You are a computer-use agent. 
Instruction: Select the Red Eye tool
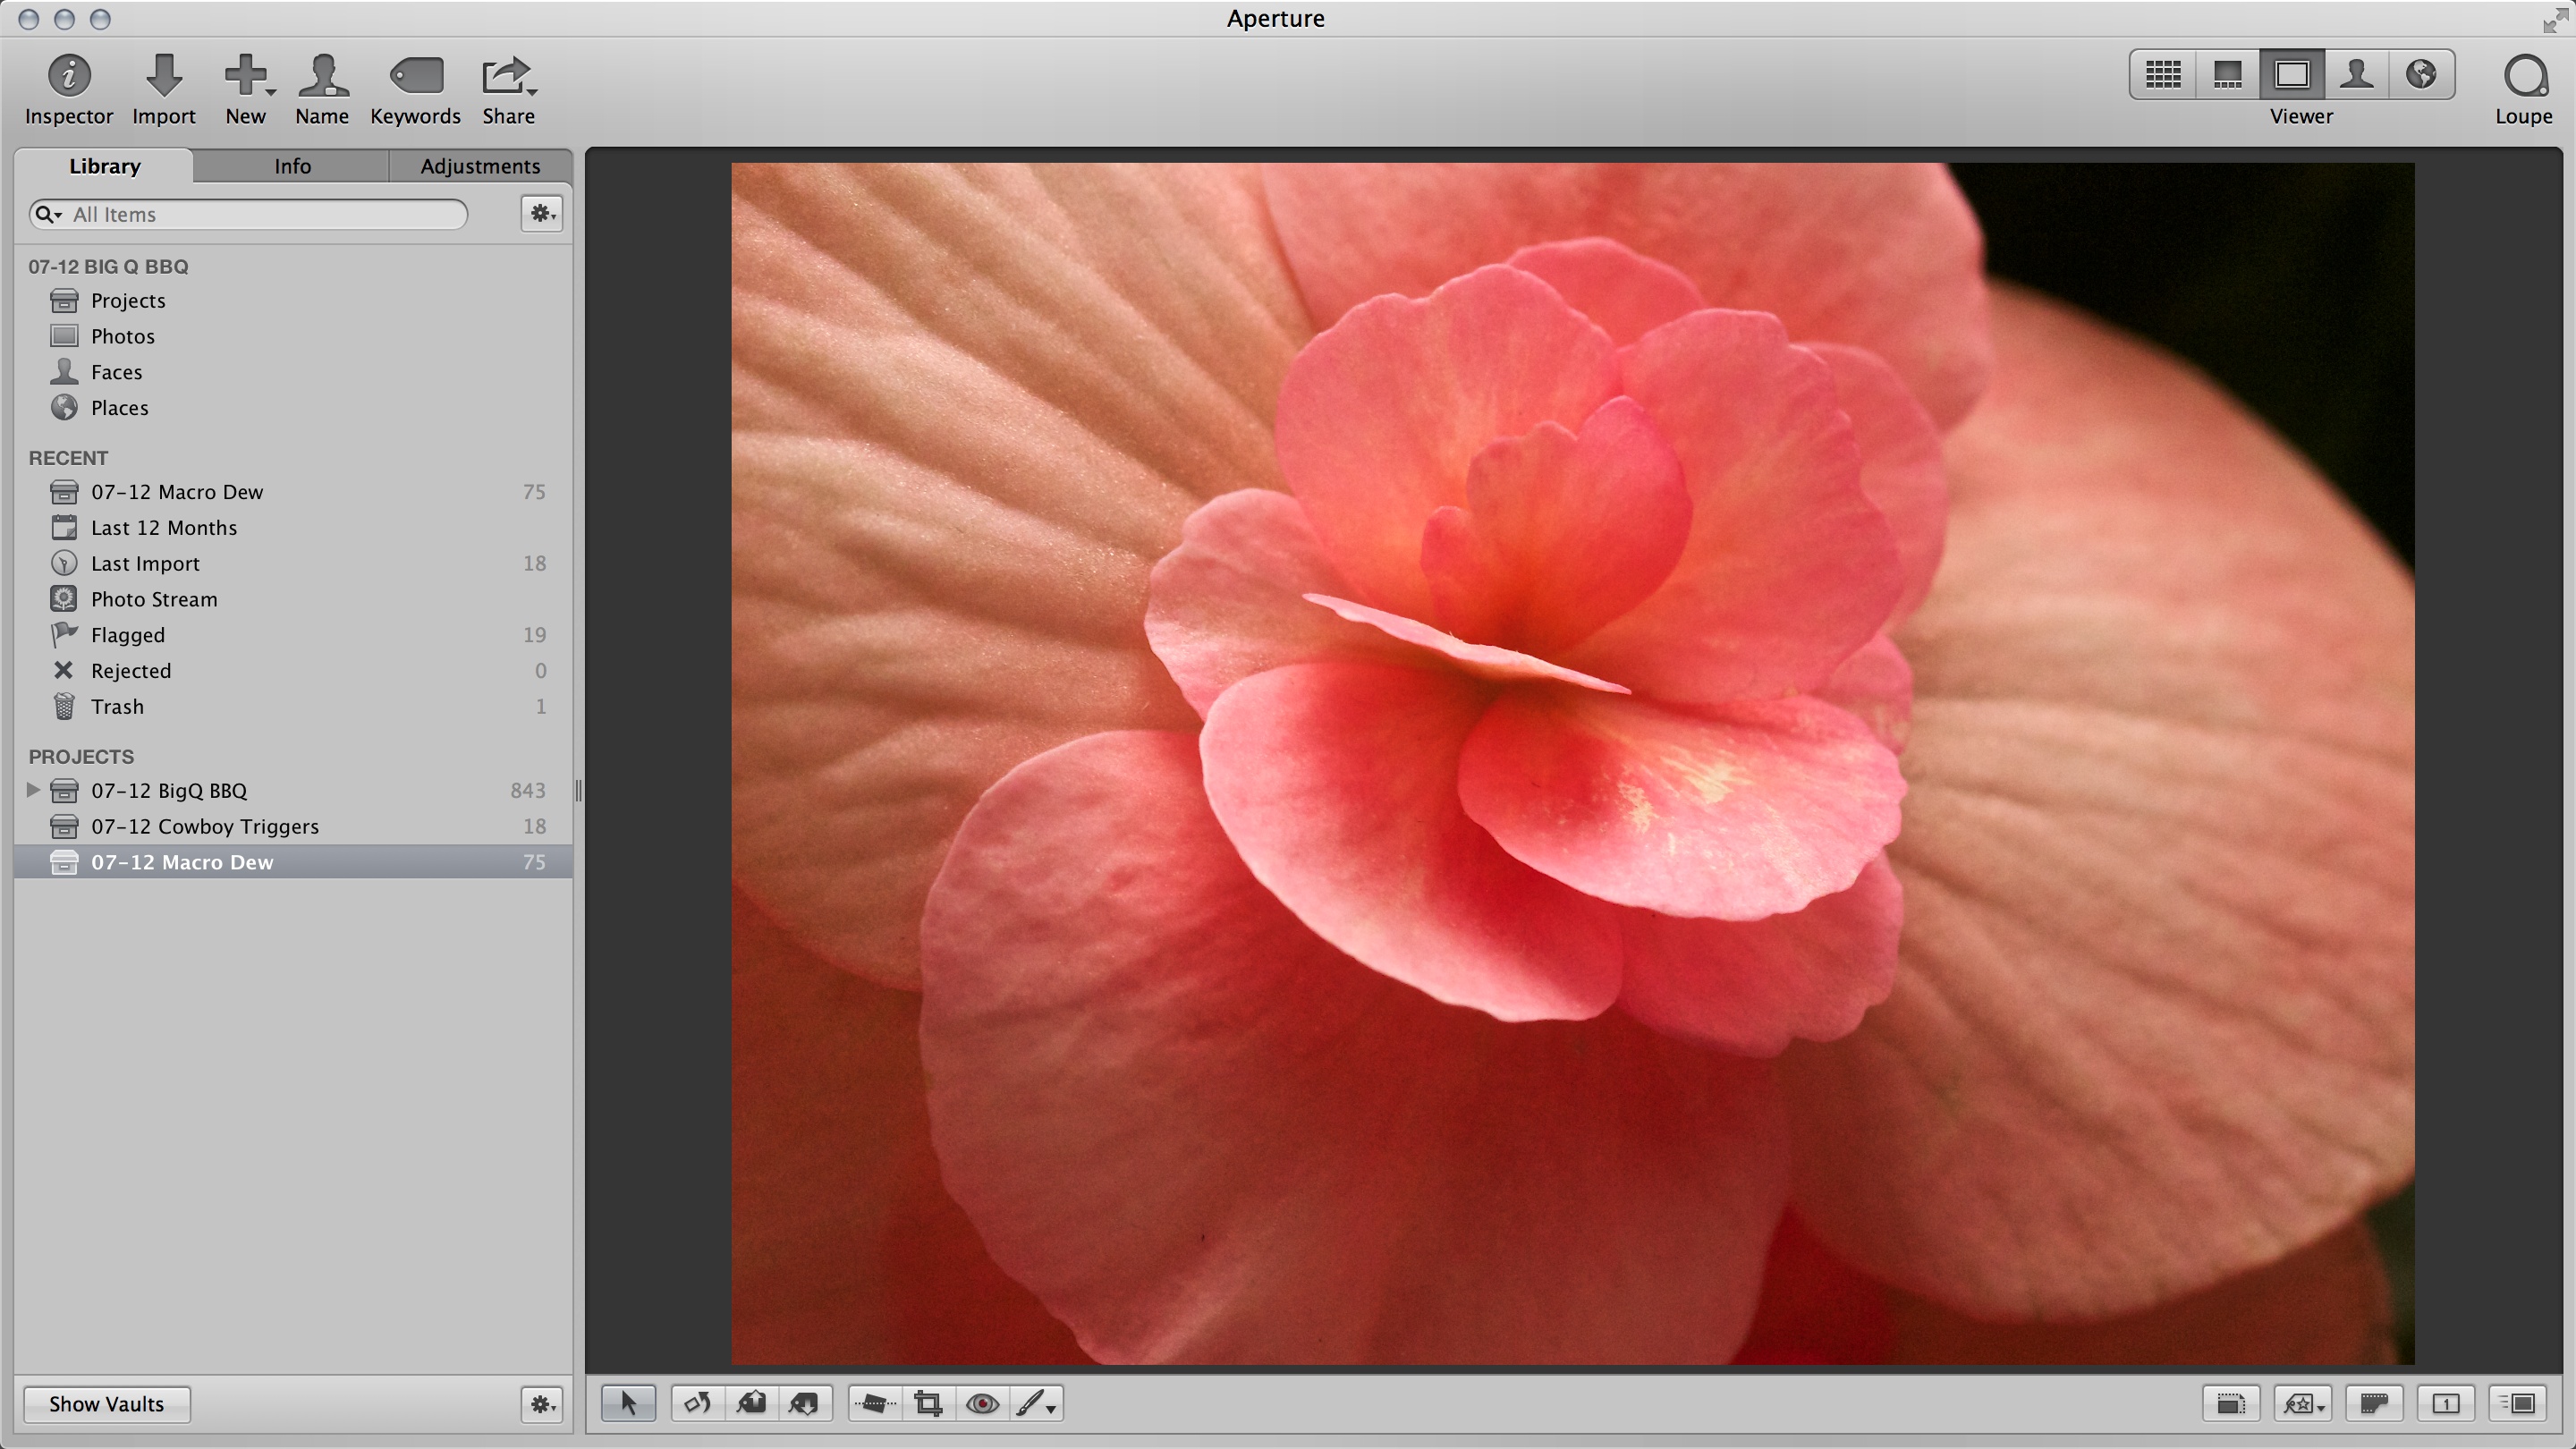[982, 1403]
